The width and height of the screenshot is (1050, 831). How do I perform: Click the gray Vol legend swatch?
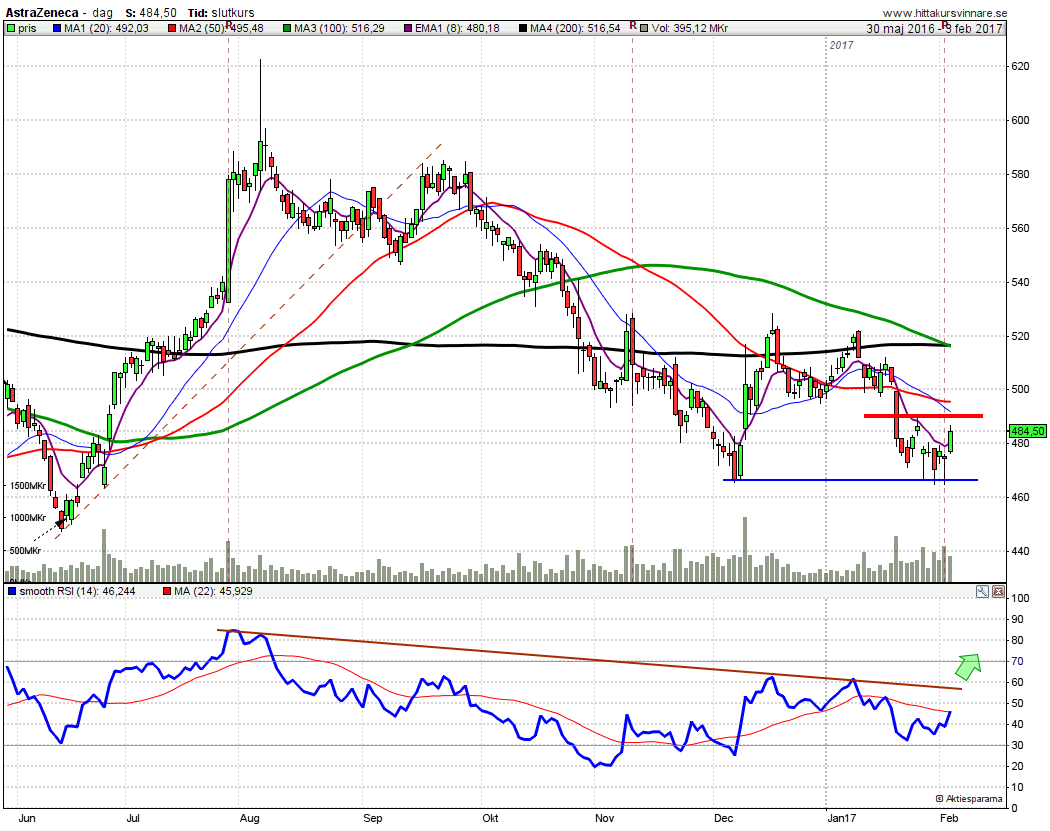pos(644,28)
